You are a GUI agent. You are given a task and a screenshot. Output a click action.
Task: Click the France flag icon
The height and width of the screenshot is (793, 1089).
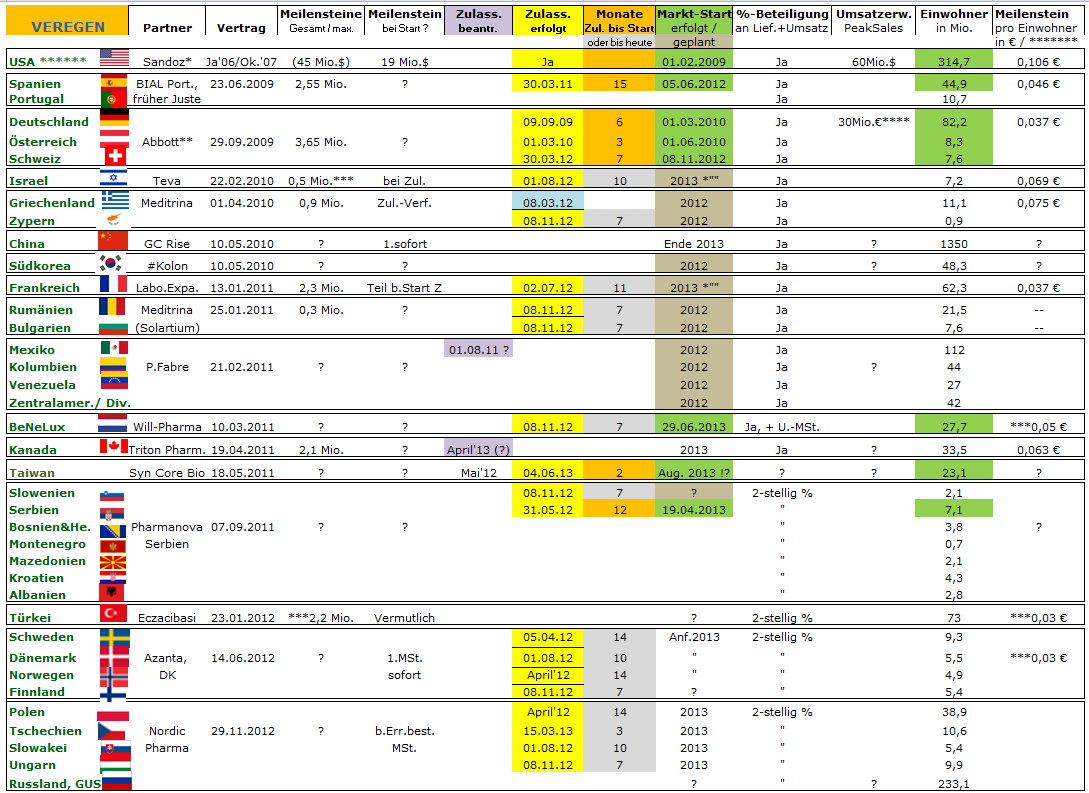coord(113,284)
